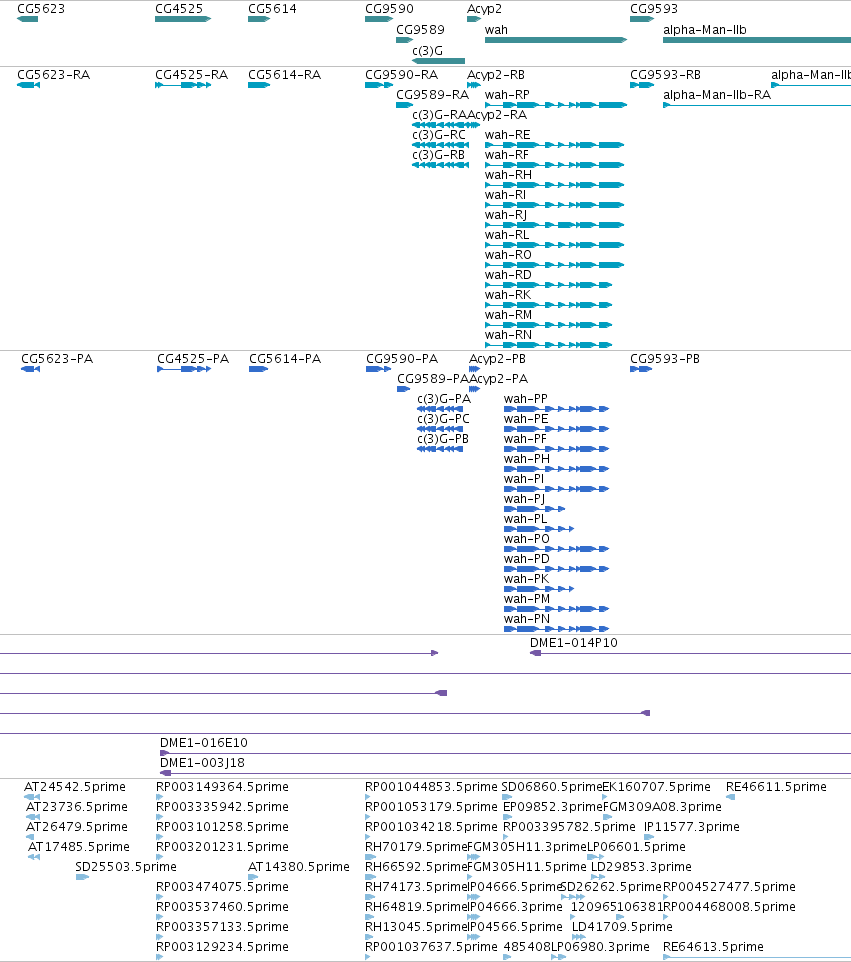The image size is (851, 962).
Task: Click transcript wah-RP
Action: click(507, 94)
